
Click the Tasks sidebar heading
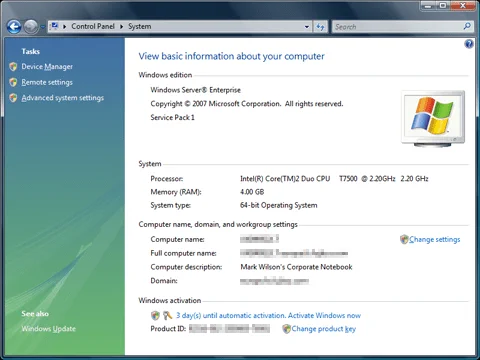coord(30,51)
